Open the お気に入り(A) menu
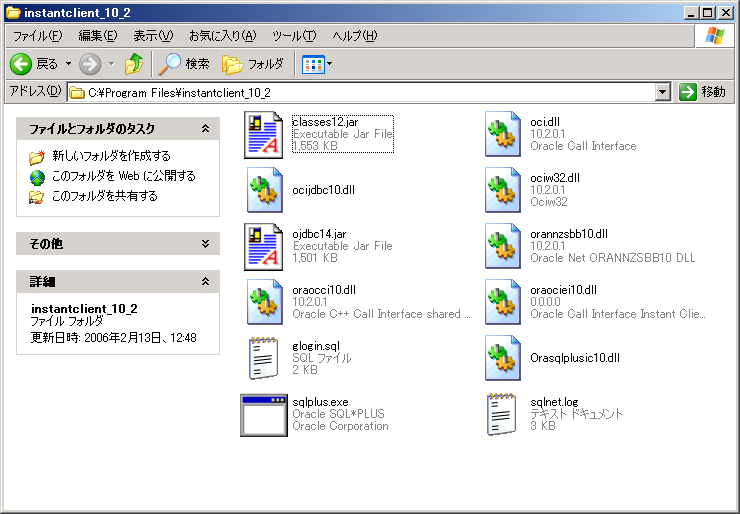This screenshot has width=740, height=514. (x=223, y=36)
